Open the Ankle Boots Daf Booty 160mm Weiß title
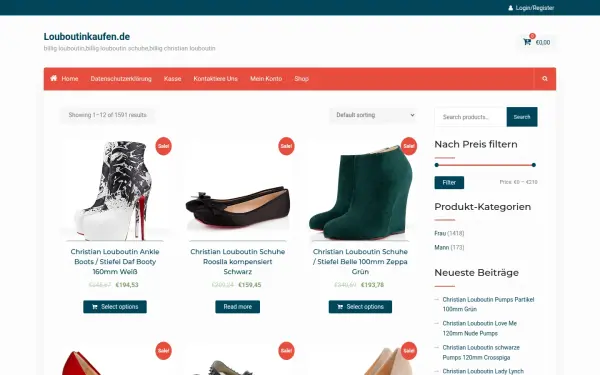 (115, 262)
